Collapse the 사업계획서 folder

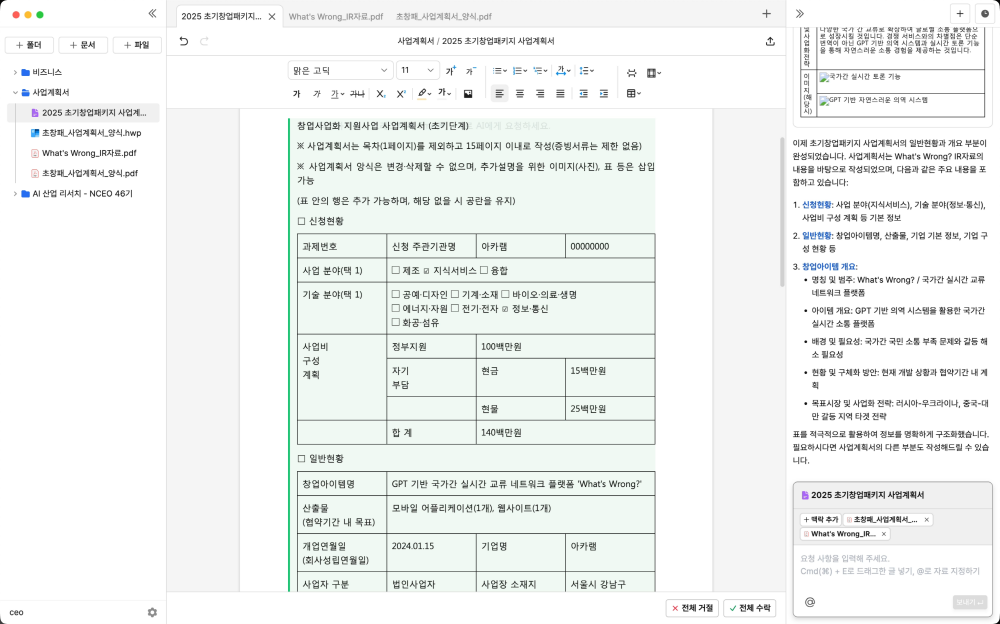(15, 93)
